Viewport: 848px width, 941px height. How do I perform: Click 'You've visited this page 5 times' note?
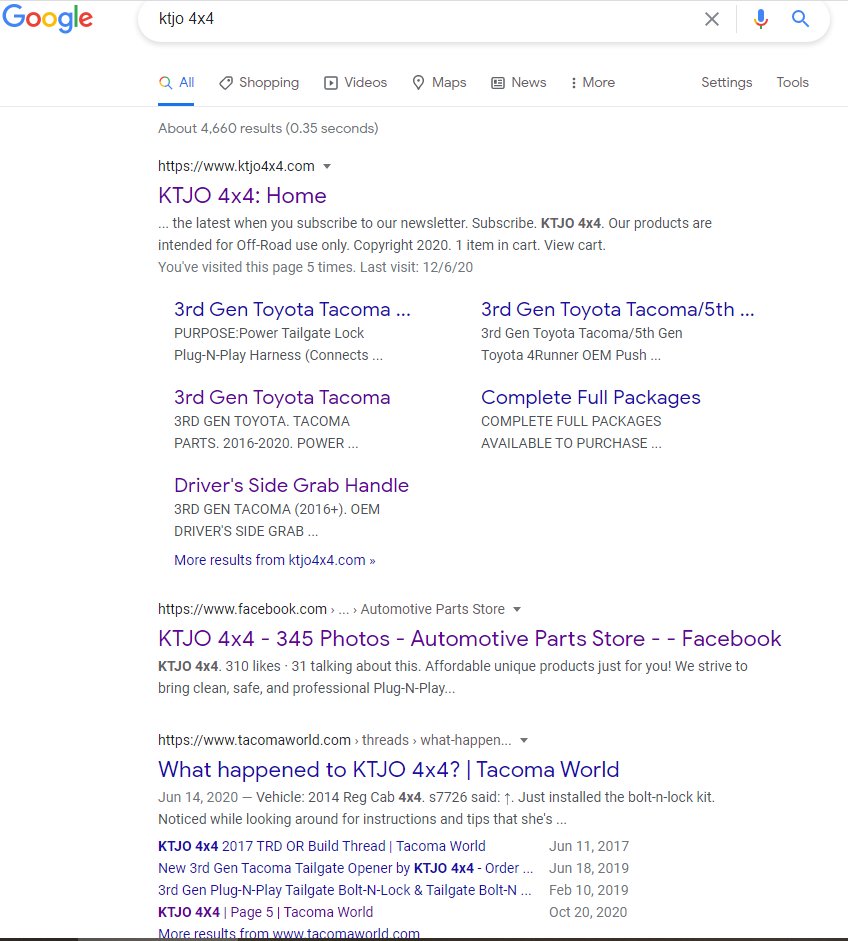pos(315,267)
